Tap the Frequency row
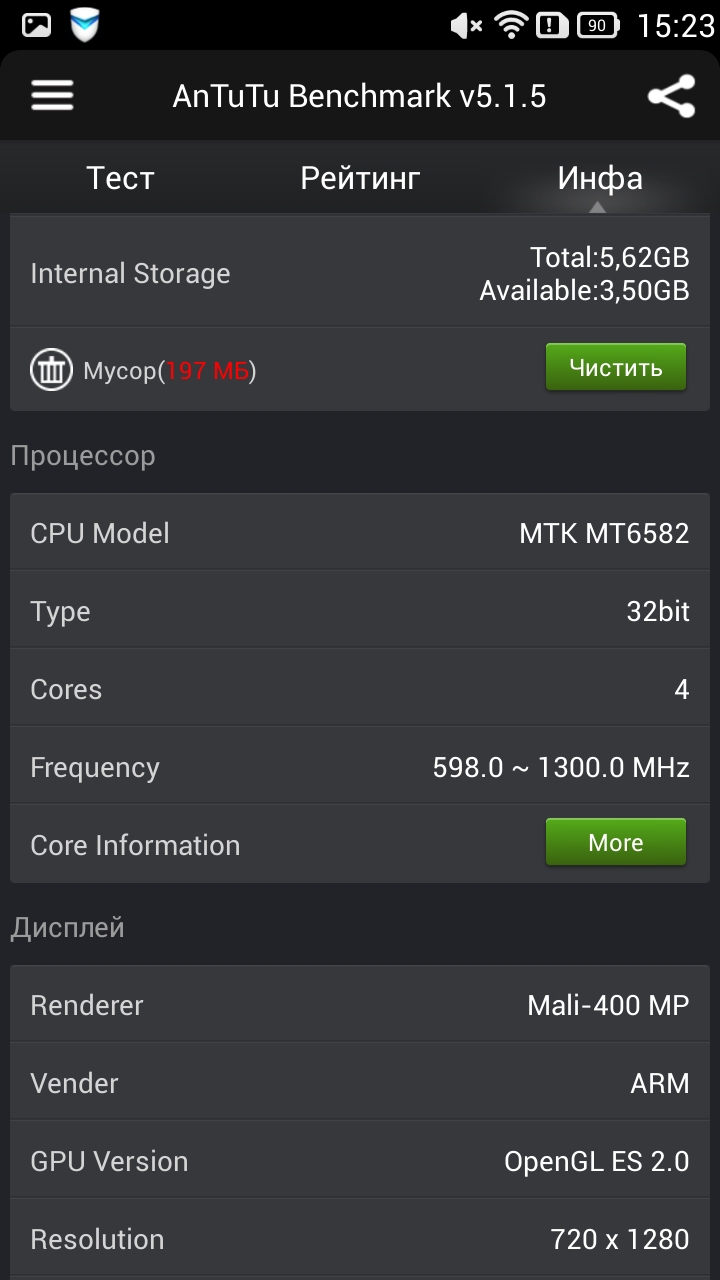The image size is (720, 1280). pyautogui.click(x=360, y=767)
